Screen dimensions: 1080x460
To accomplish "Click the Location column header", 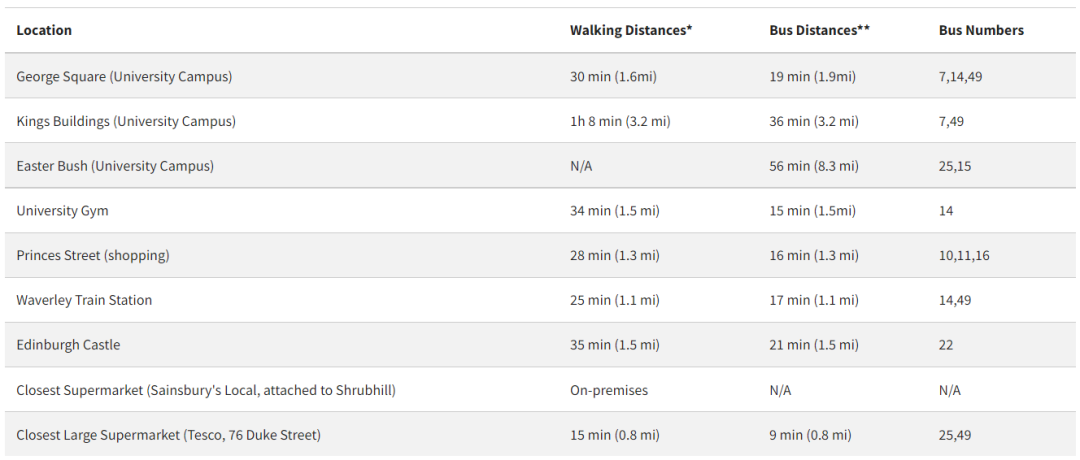I will point(44,30).
